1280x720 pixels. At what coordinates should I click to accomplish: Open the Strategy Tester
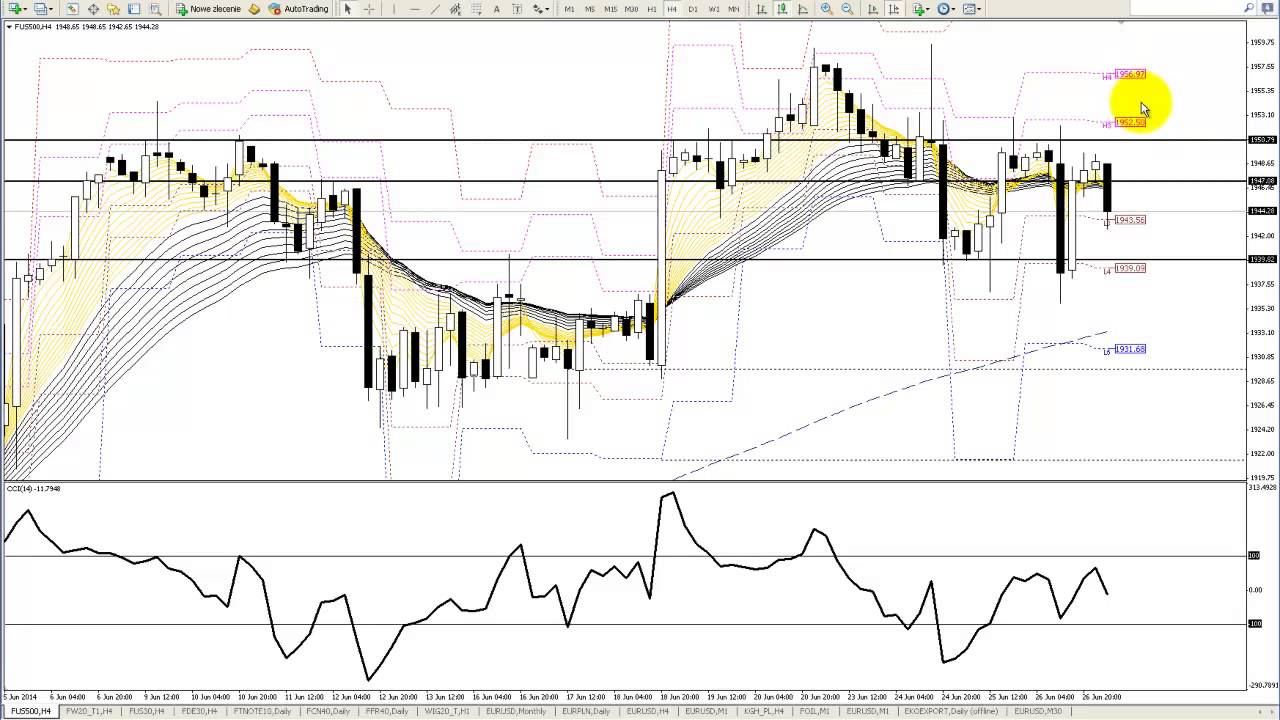(x=155, y=9)
